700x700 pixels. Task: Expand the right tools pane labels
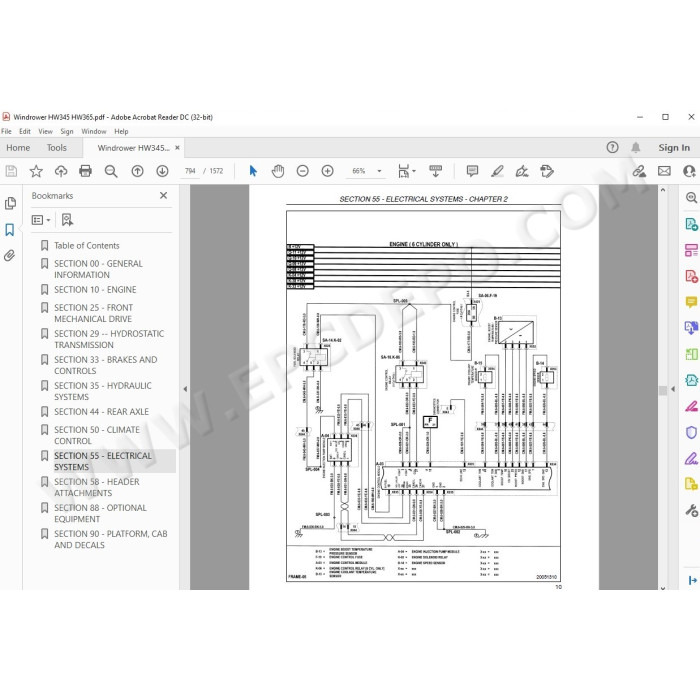(692, 580)
